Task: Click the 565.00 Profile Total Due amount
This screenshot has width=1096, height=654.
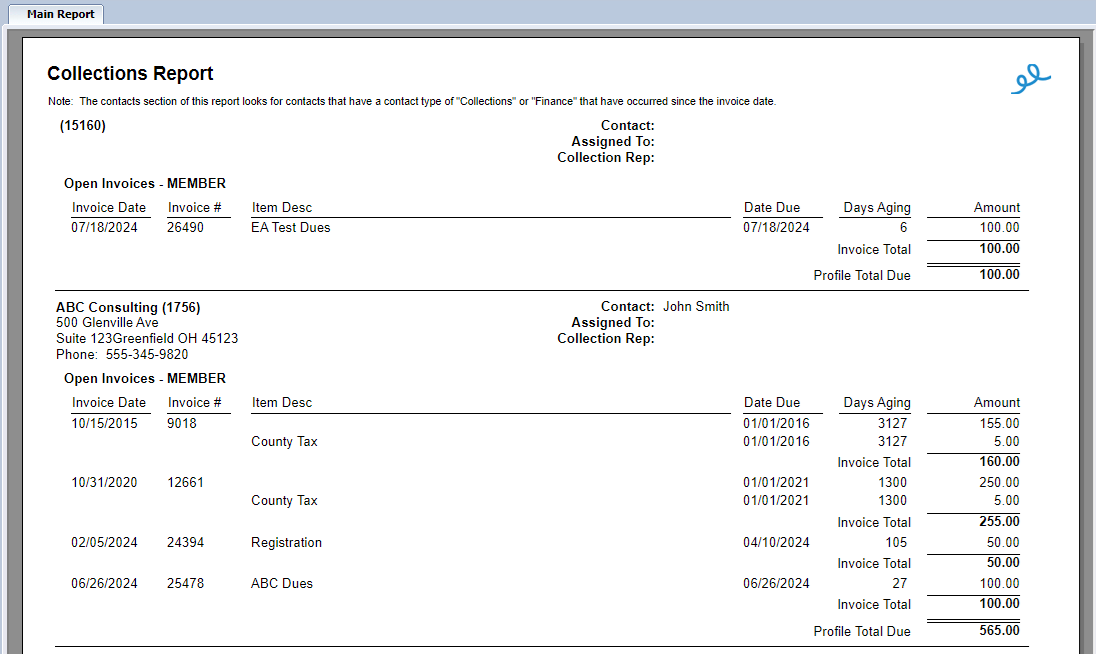Action: point(999,631)
